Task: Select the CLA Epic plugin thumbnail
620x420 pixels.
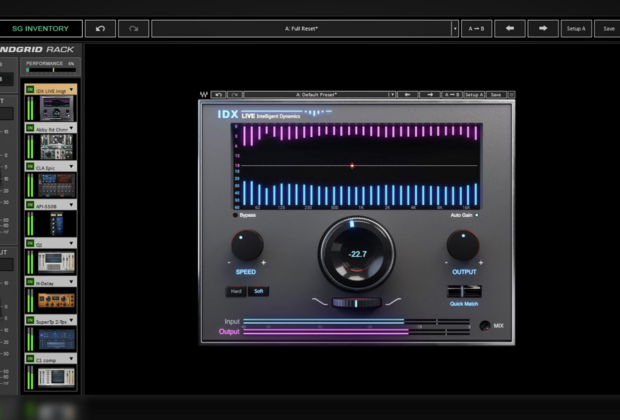Action: click(56, 185)
